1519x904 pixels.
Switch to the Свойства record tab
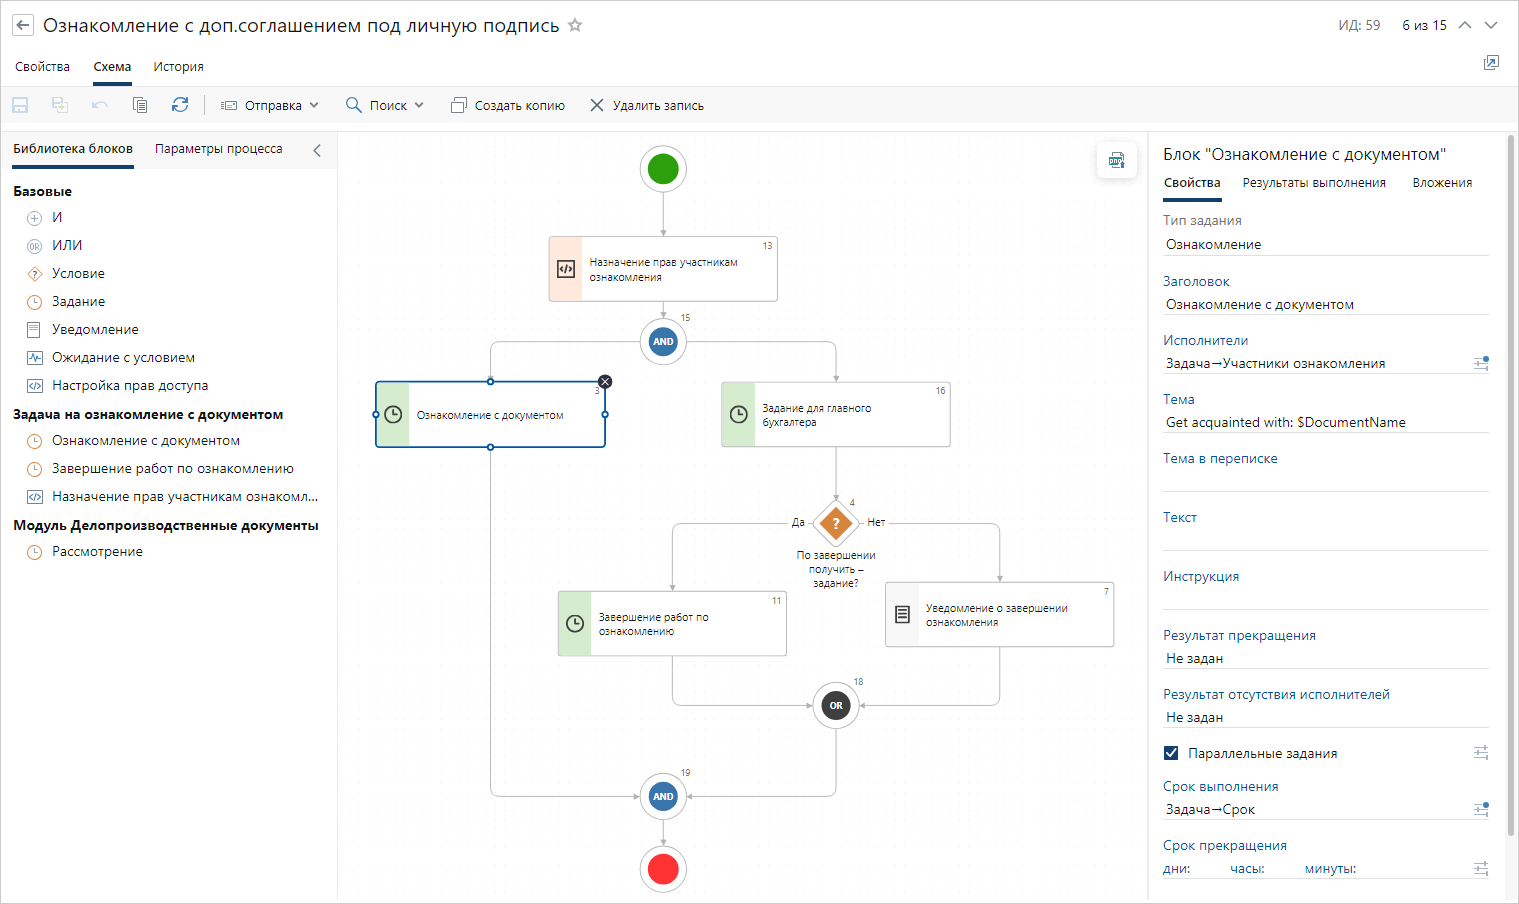[x=42, y=67]
